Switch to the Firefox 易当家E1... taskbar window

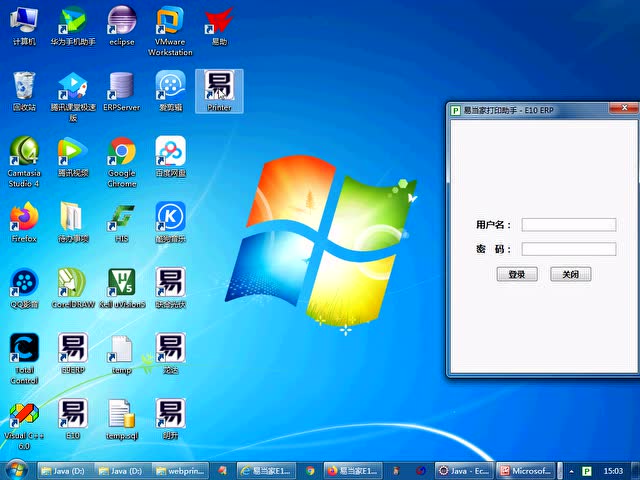pos(353,471)
